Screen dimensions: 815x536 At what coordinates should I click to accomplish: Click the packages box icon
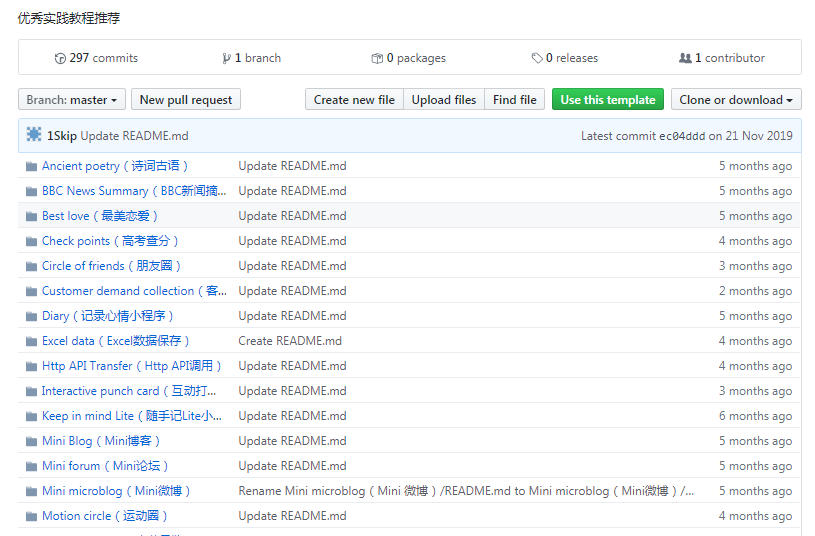click(x=377, y=58)
